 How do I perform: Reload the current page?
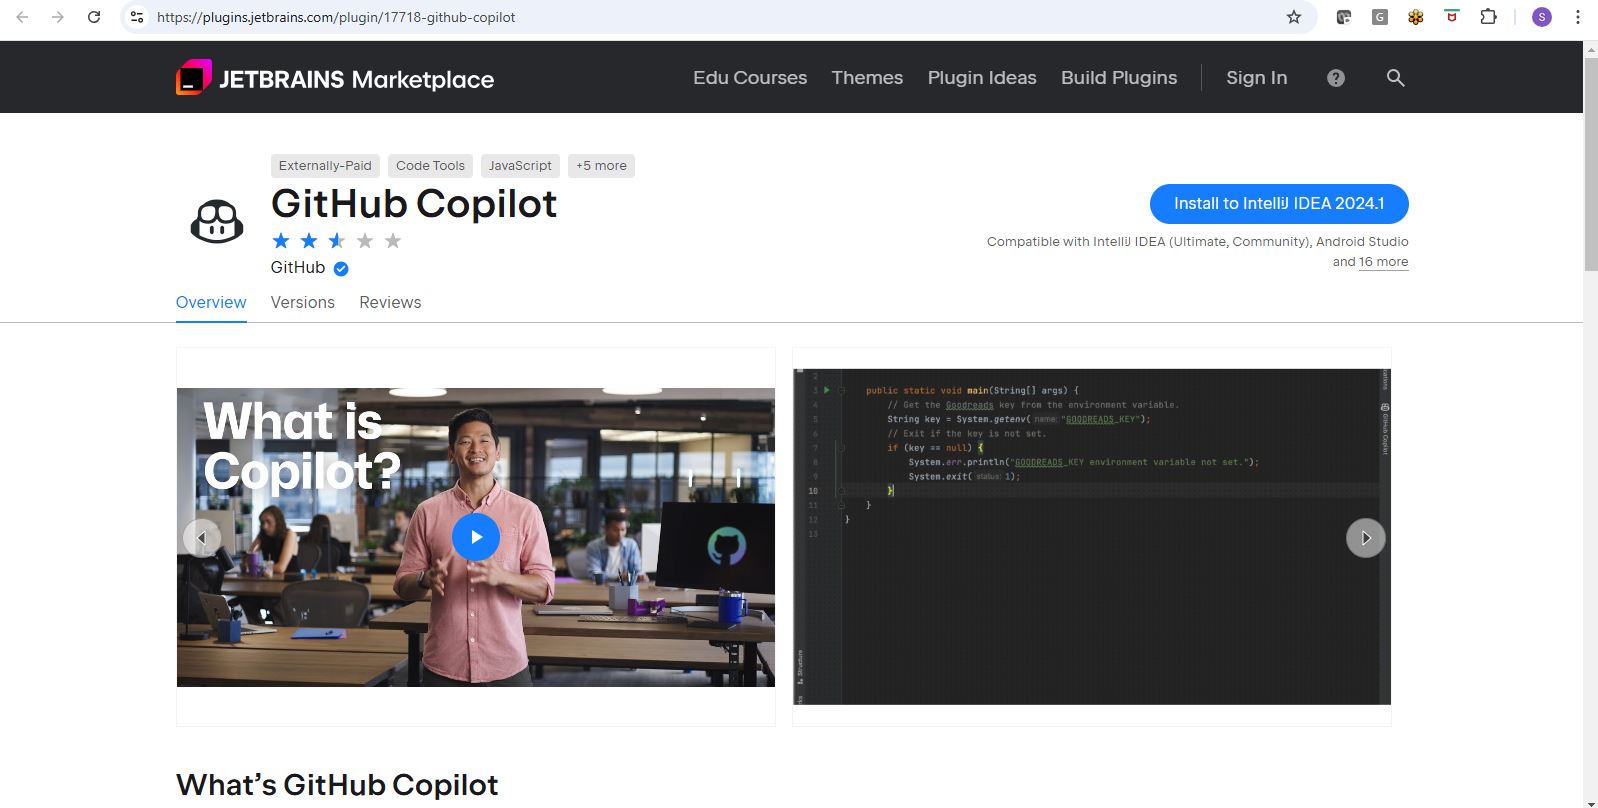point(94,17)
